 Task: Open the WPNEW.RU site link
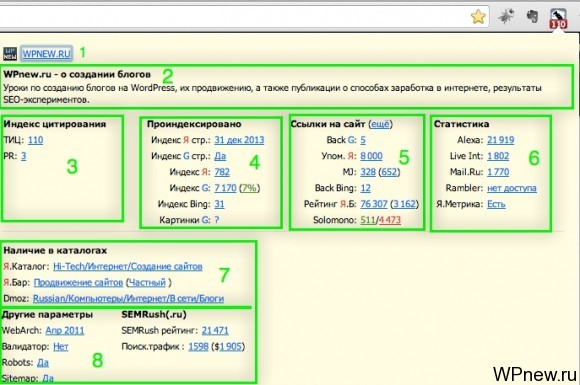(x=46, y=54)
